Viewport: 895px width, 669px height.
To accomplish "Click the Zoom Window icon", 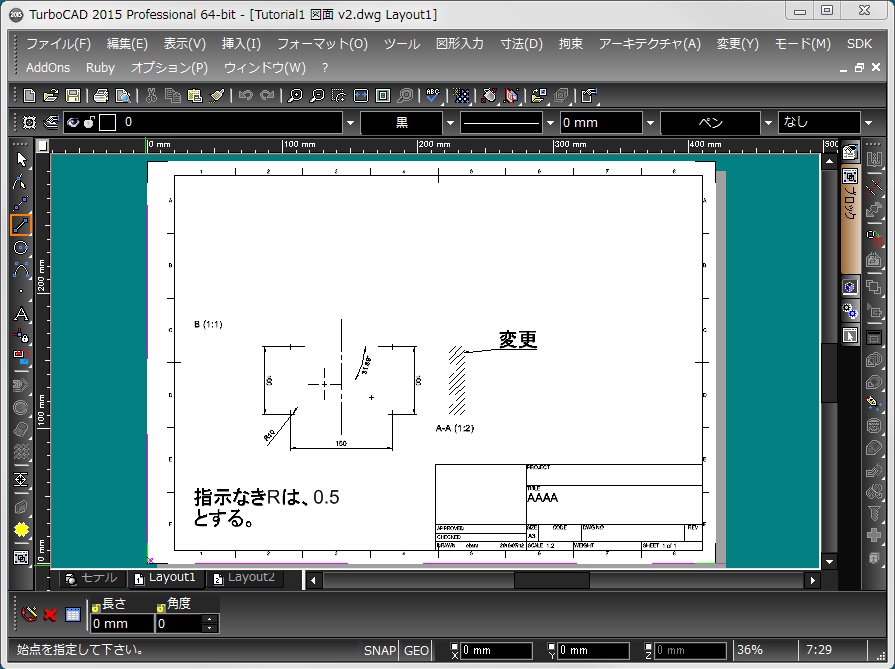I will (x=339, y=96).
